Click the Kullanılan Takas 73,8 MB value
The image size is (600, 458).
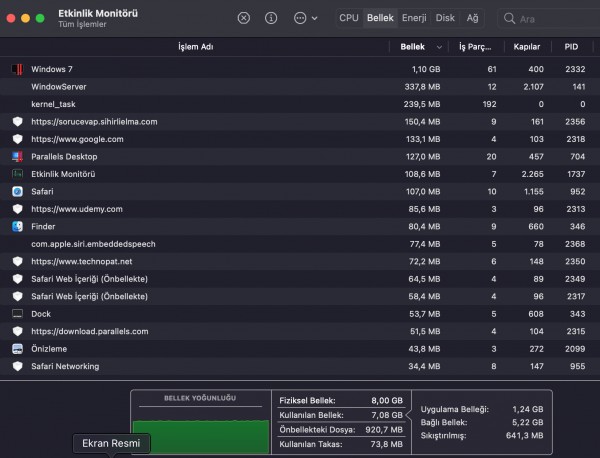[x=386, y=444]
